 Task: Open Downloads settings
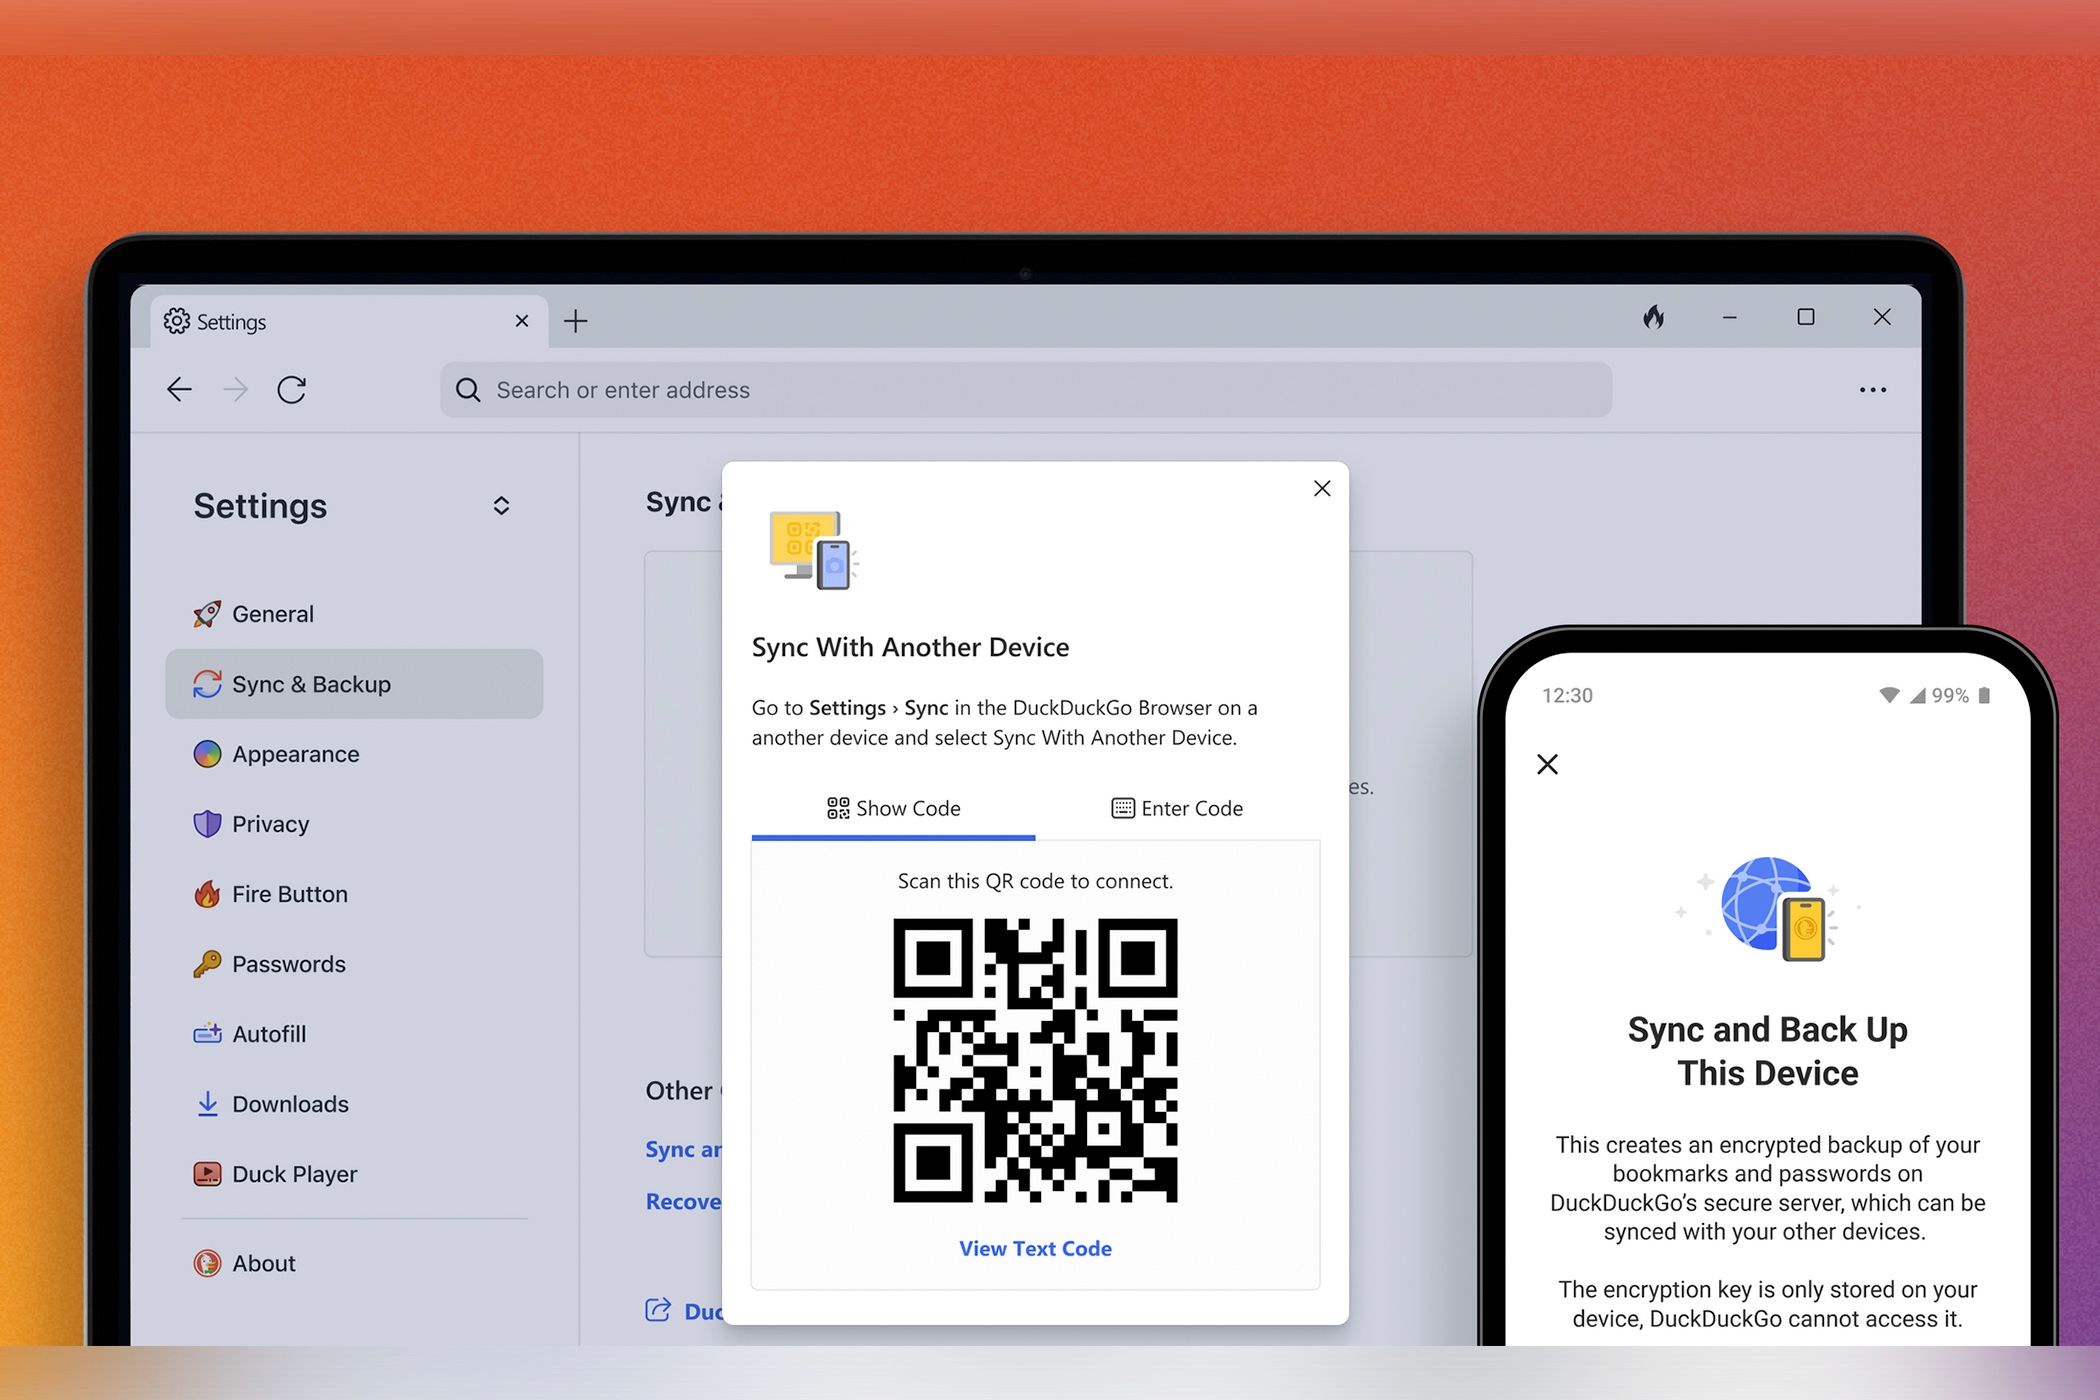pyautogui.click(x=354, y=1104)
